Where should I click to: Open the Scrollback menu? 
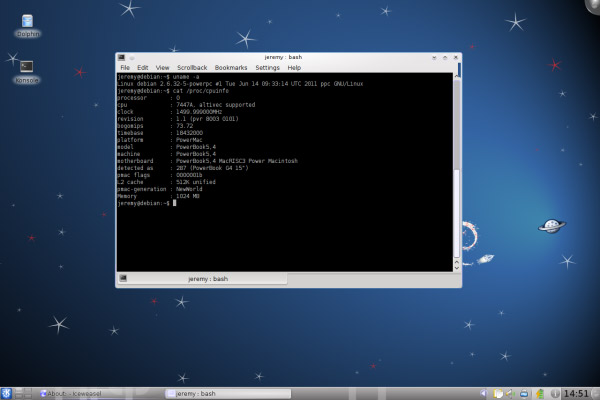(x=192, y=68)
